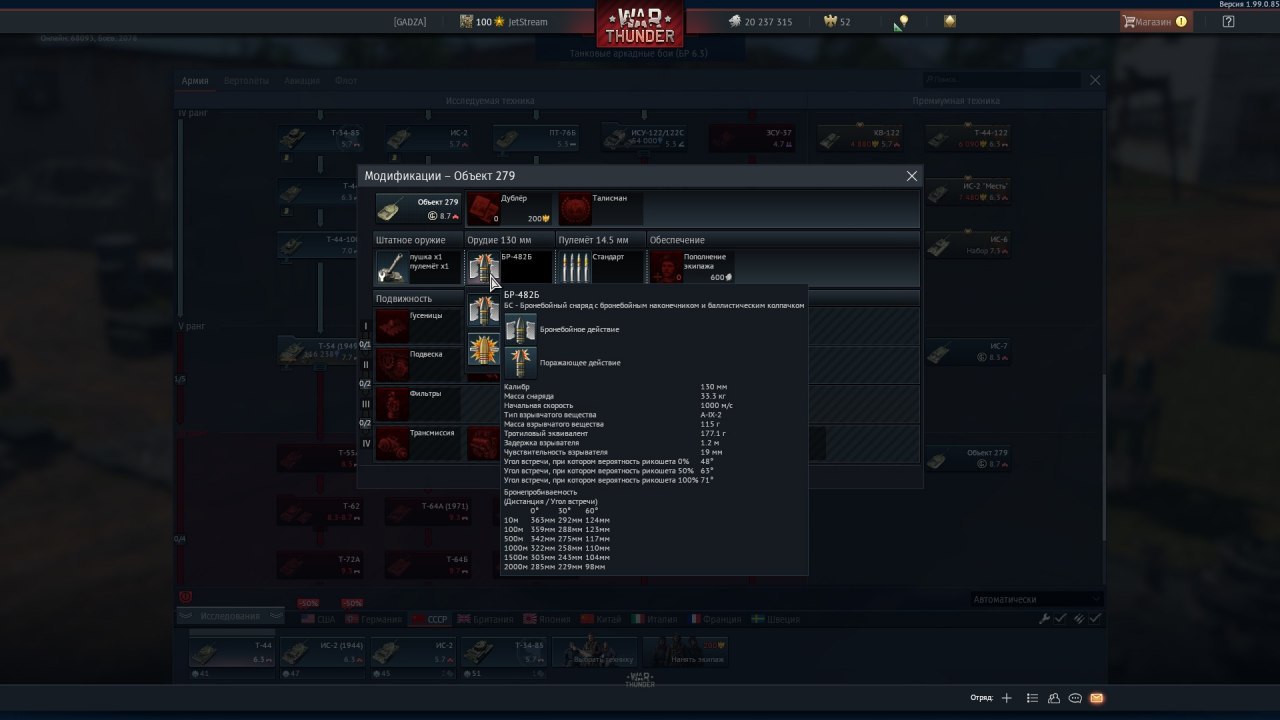Click Нанять экипаж hire crew slot
The height and width of the screenshot is (720, 1280).
686,652
